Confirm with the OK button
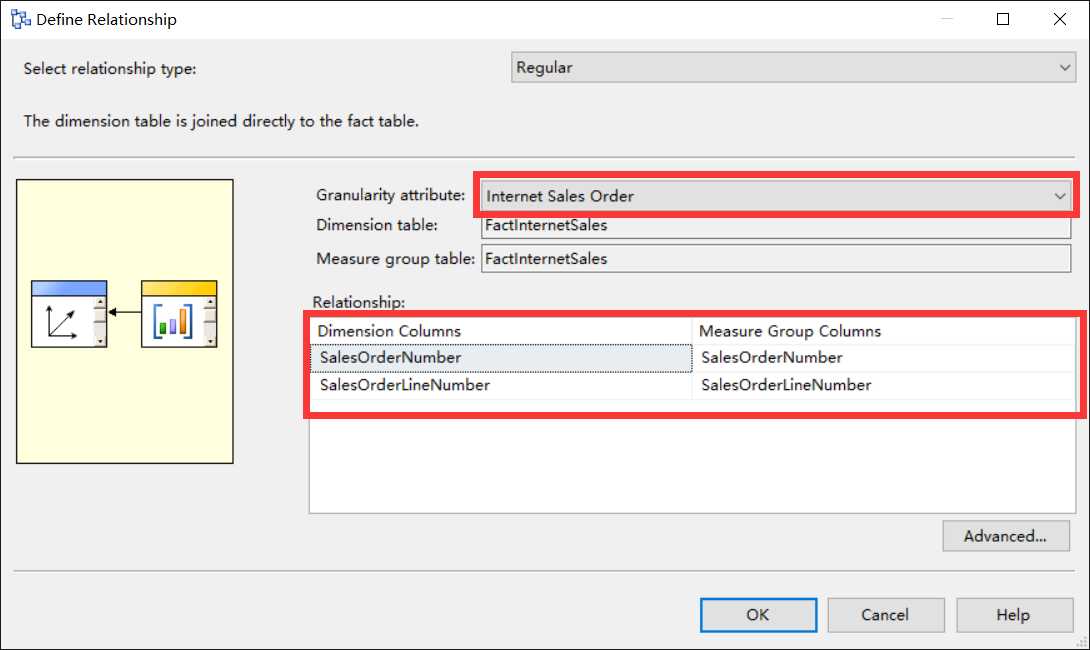 coord(758,615)
